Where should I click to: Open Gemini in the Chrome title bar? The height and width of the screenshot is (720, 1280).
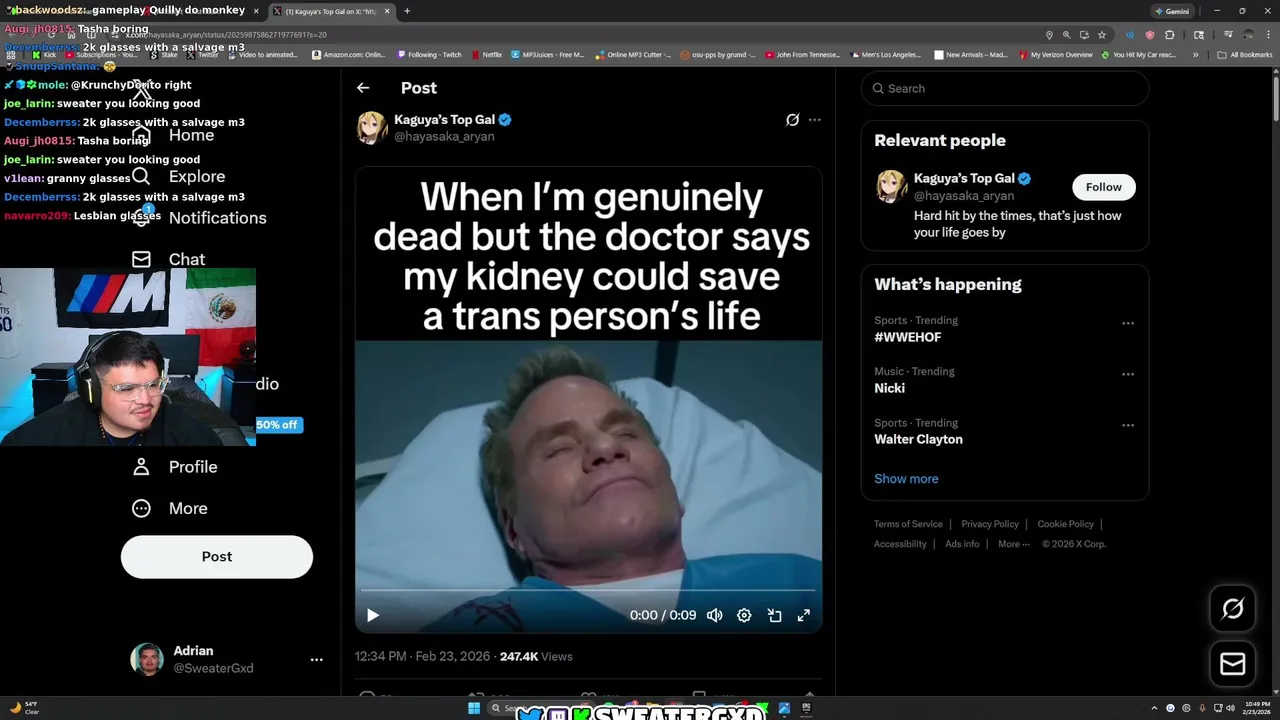[1172, 11]
